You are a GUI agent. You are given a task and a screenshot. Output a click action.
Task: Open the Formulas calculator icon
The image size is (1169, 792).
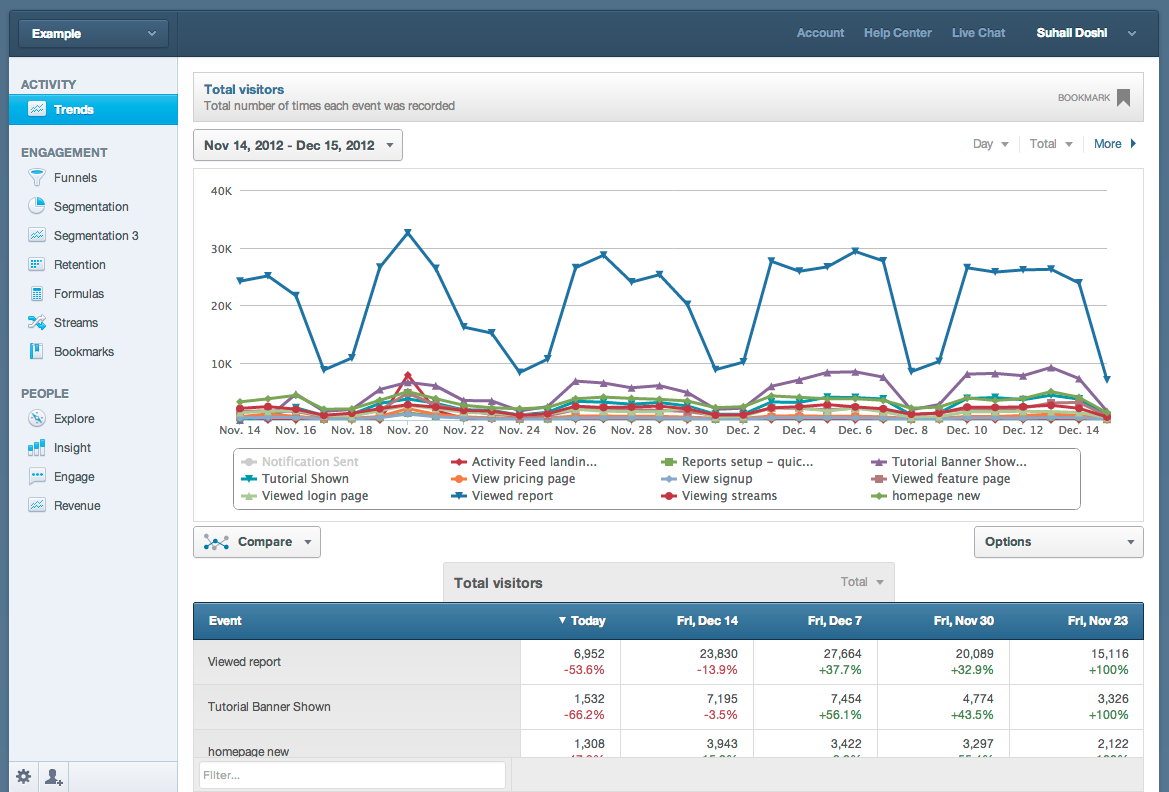pos(37,294)
